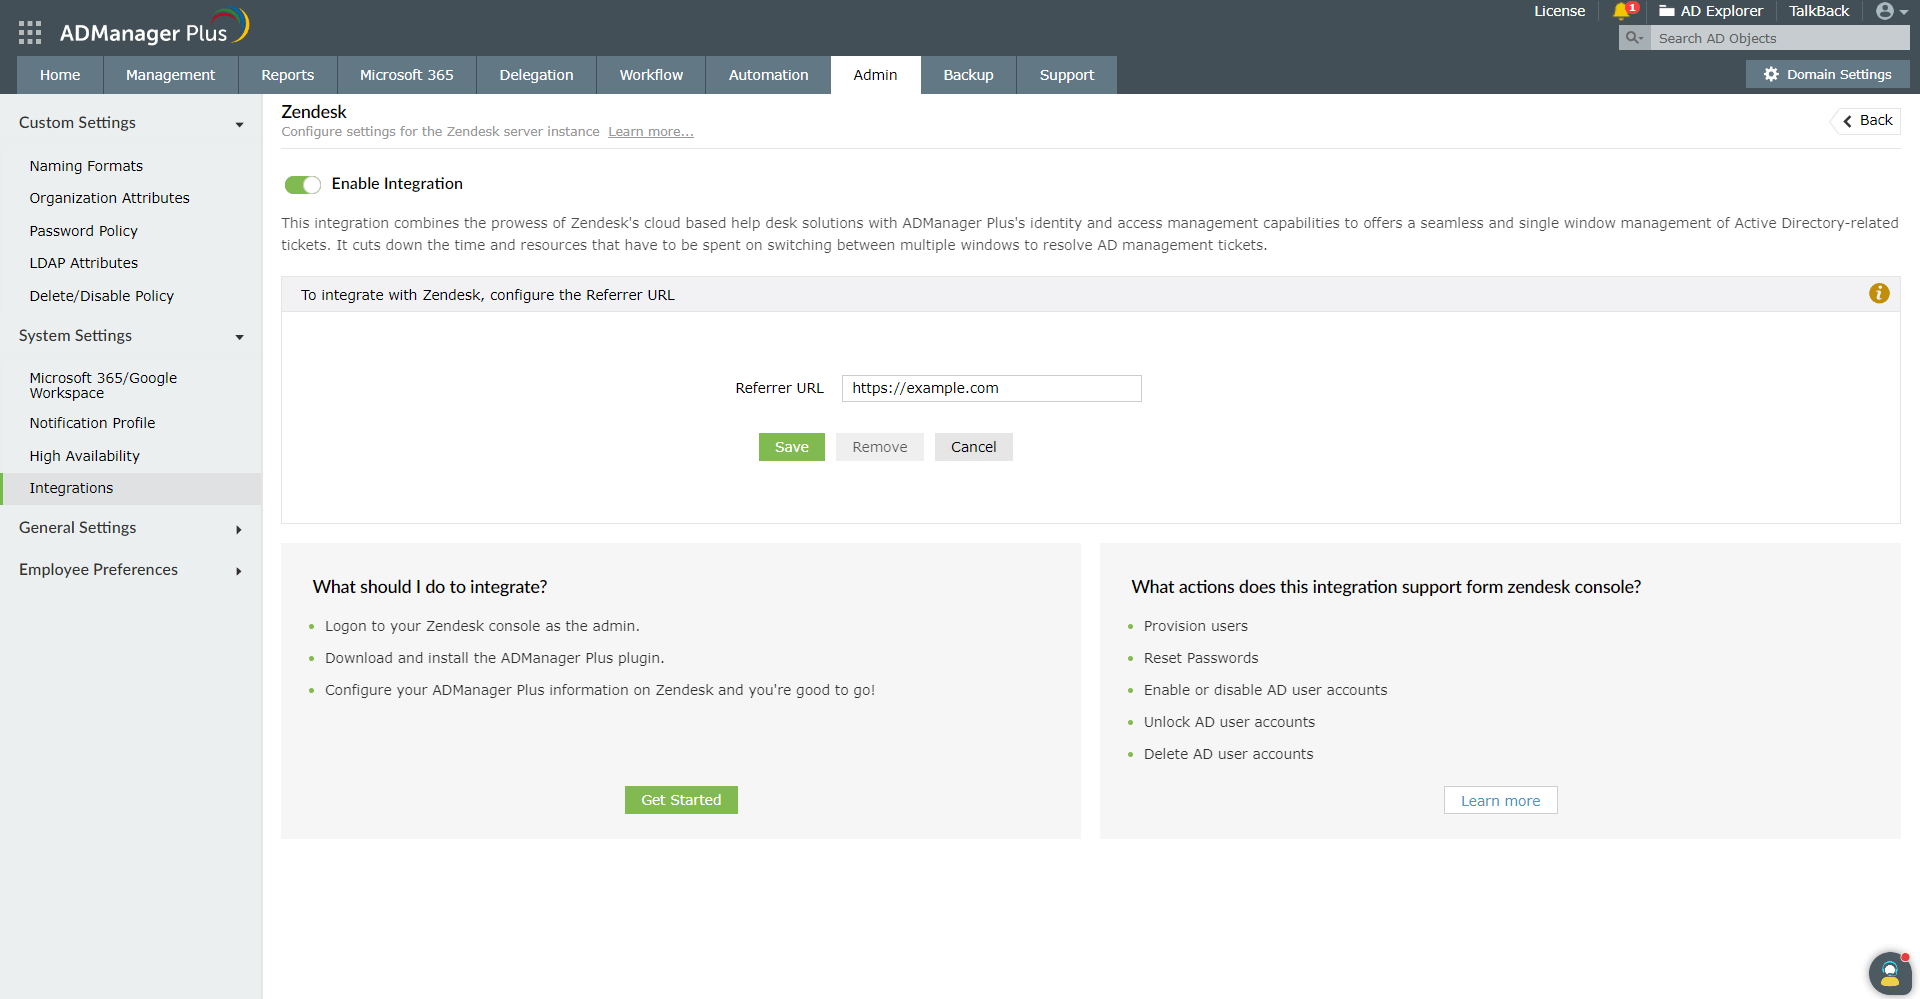Switch to the Automation tab
Image resolution: width=1920 pixels, height=999 pixels.
point(767,74)
